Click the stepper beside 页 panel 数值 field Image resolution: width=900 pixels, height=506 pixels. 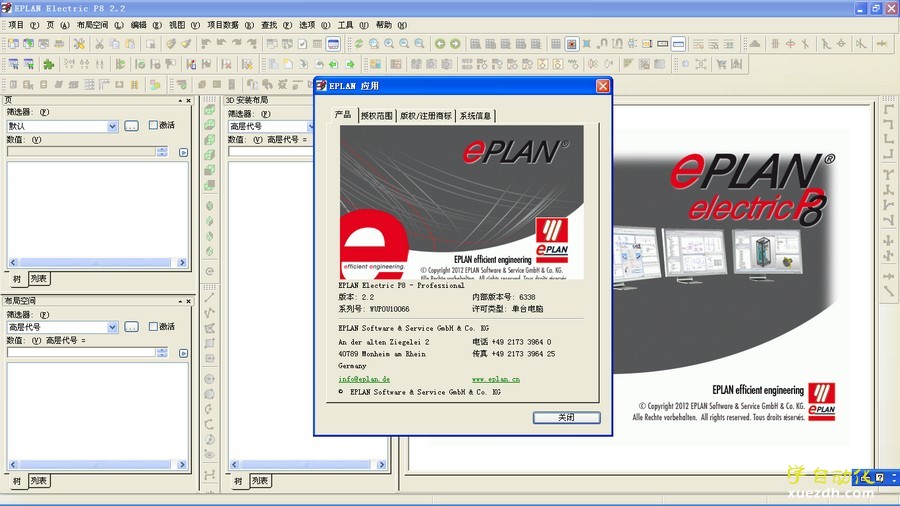(x=162, y=151)
